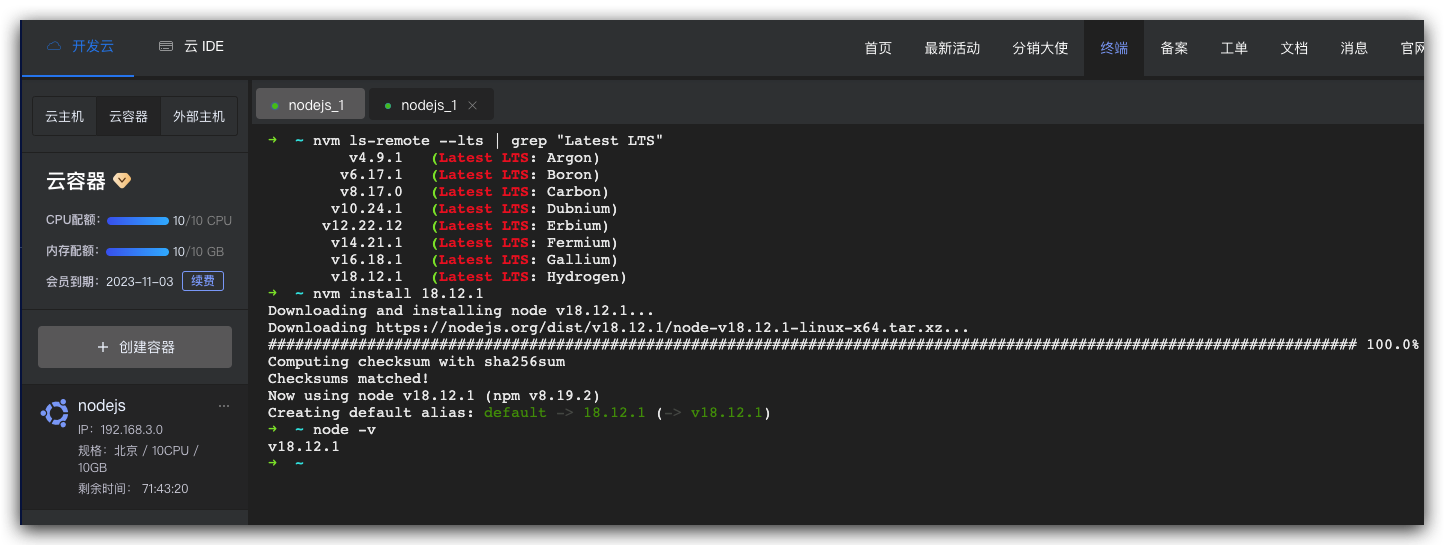Select the 云容器 host type

point(128,116)
